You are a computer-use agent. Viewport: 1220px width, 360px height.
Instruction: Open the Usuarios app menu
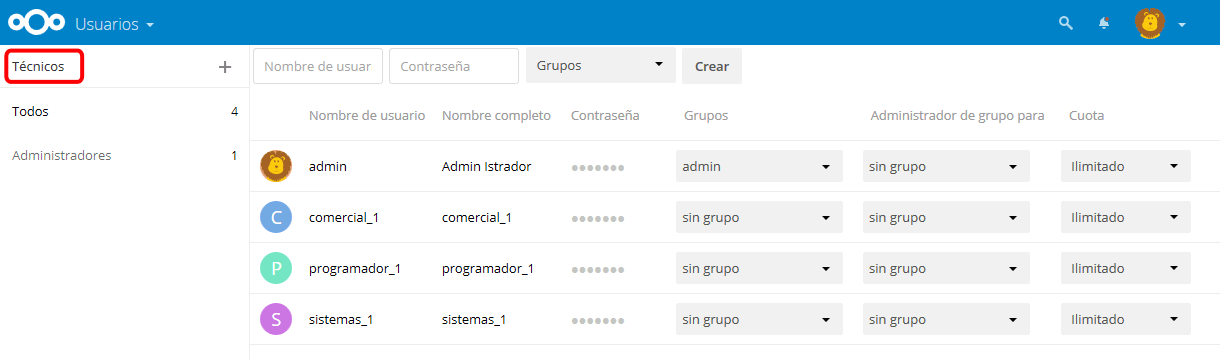(x=114, y=23)
